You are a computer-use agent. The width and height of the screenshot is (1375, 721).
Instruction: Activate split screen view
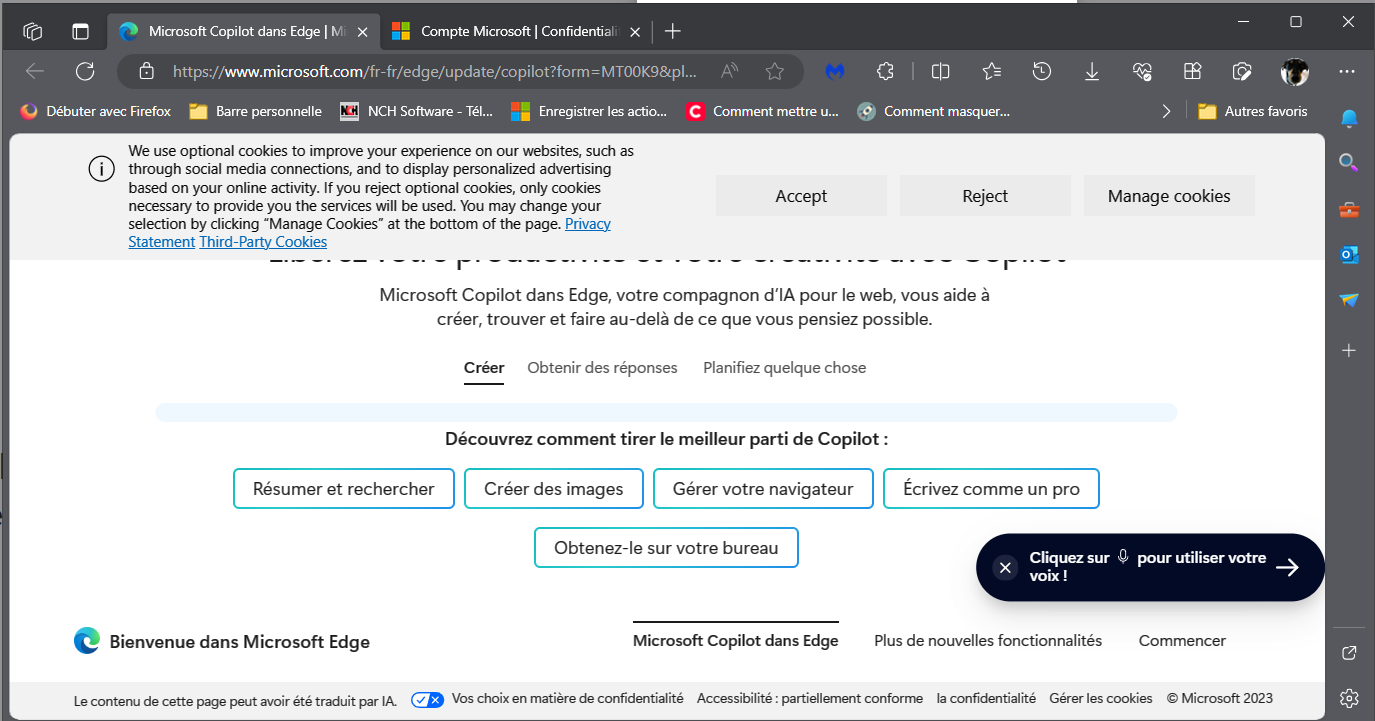click(x=940, y=71)
